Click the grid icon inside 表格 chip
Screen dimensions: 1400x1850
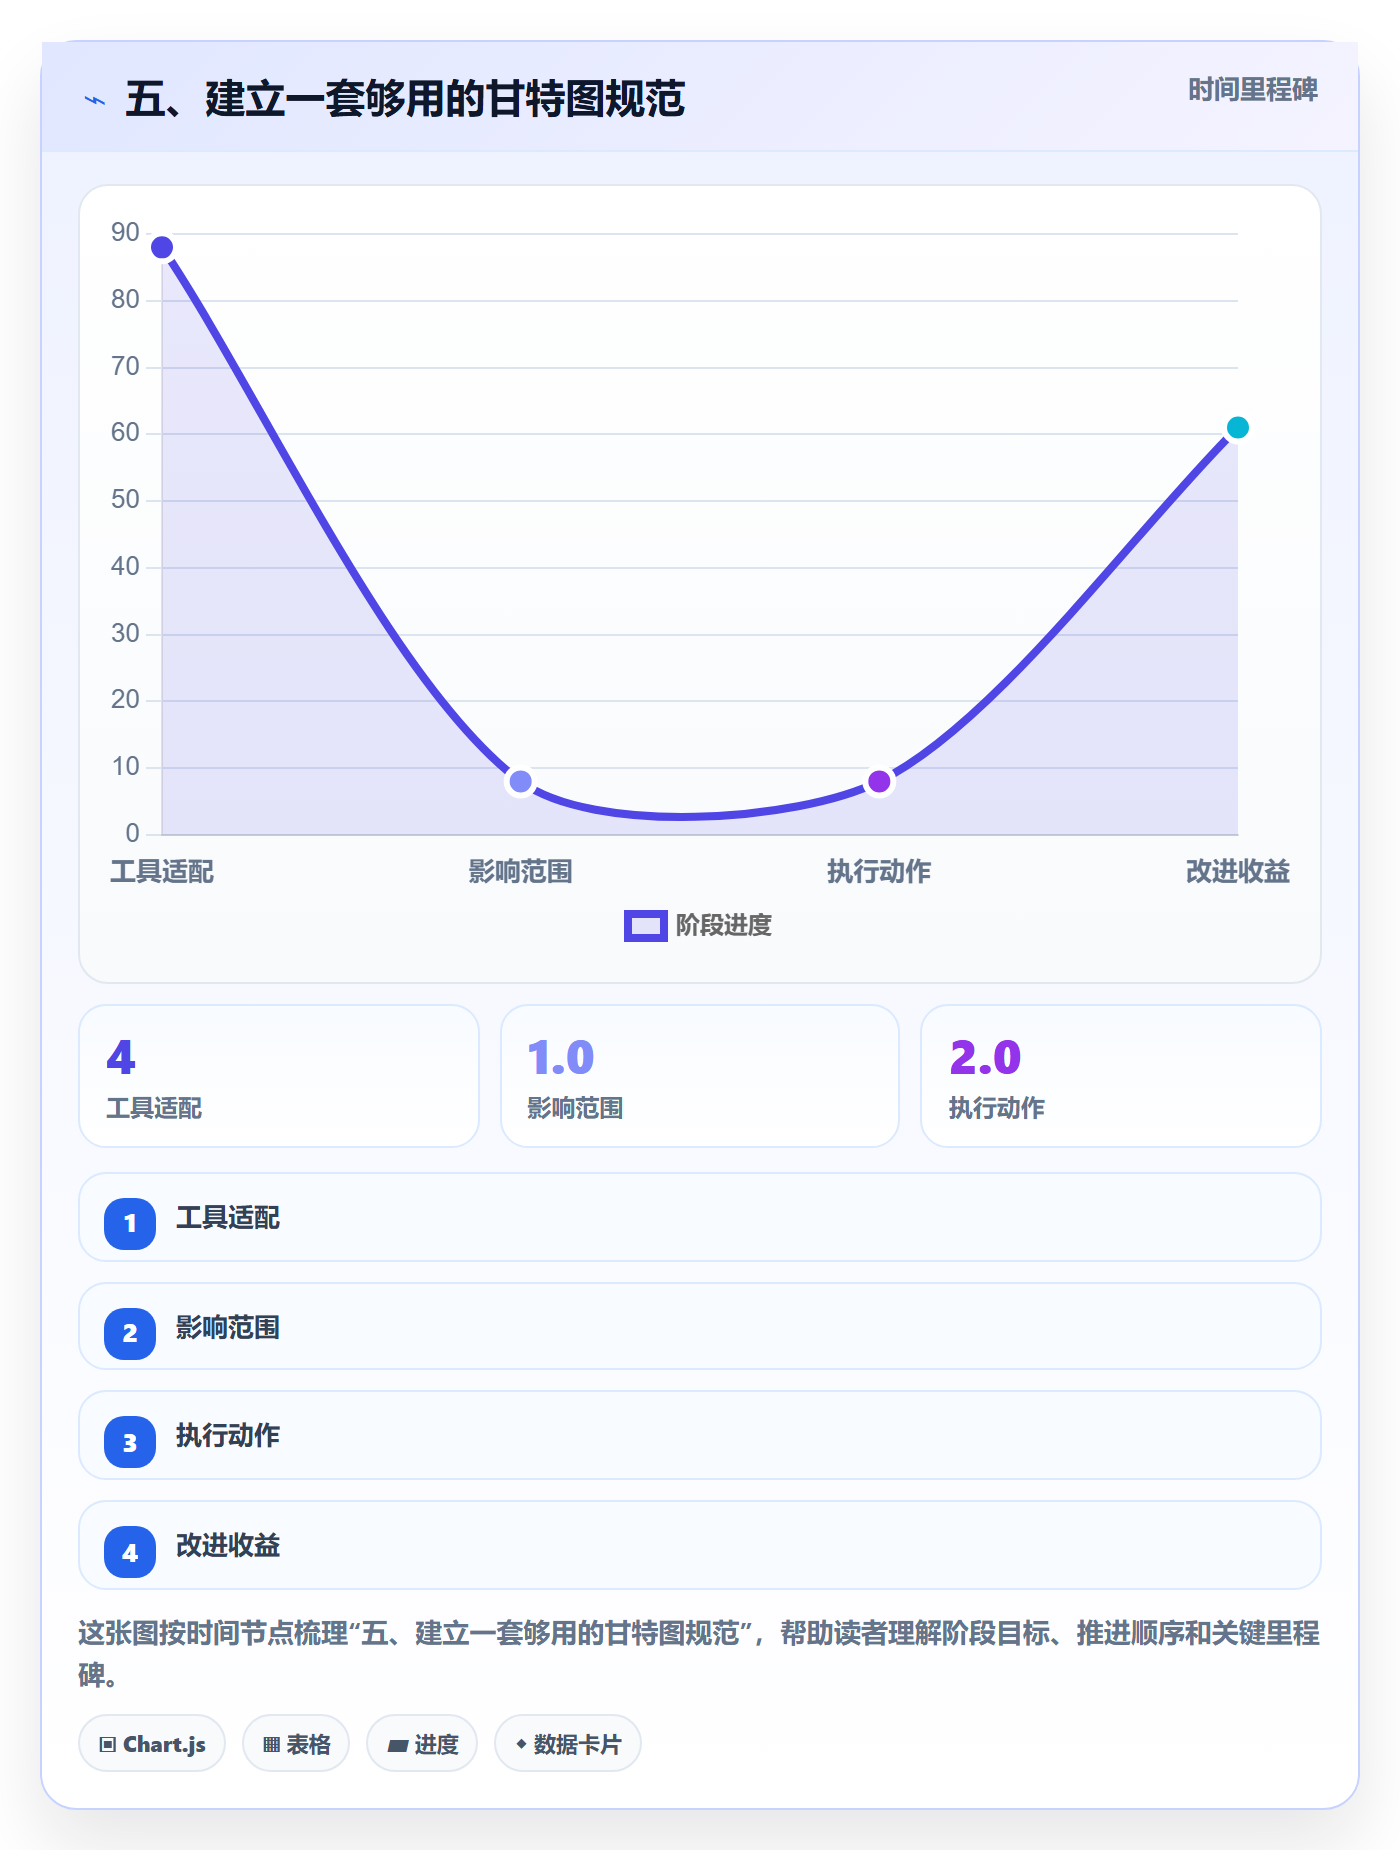coord(271,1745)
